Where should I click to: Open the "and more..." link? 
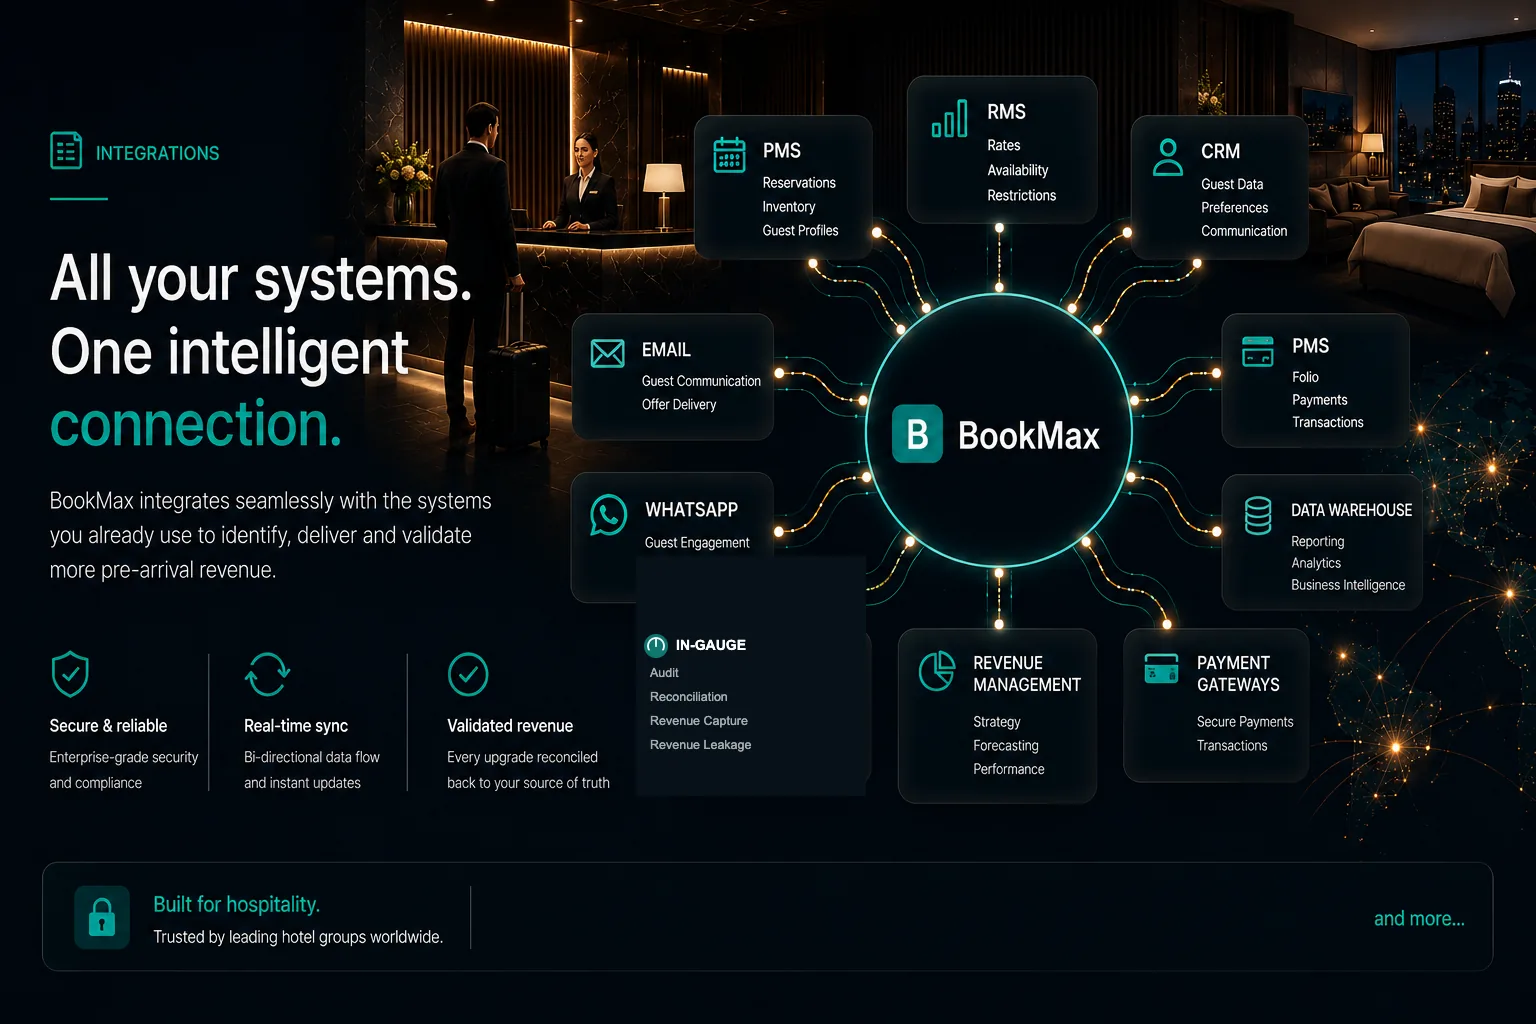(x=1419, y=919)
